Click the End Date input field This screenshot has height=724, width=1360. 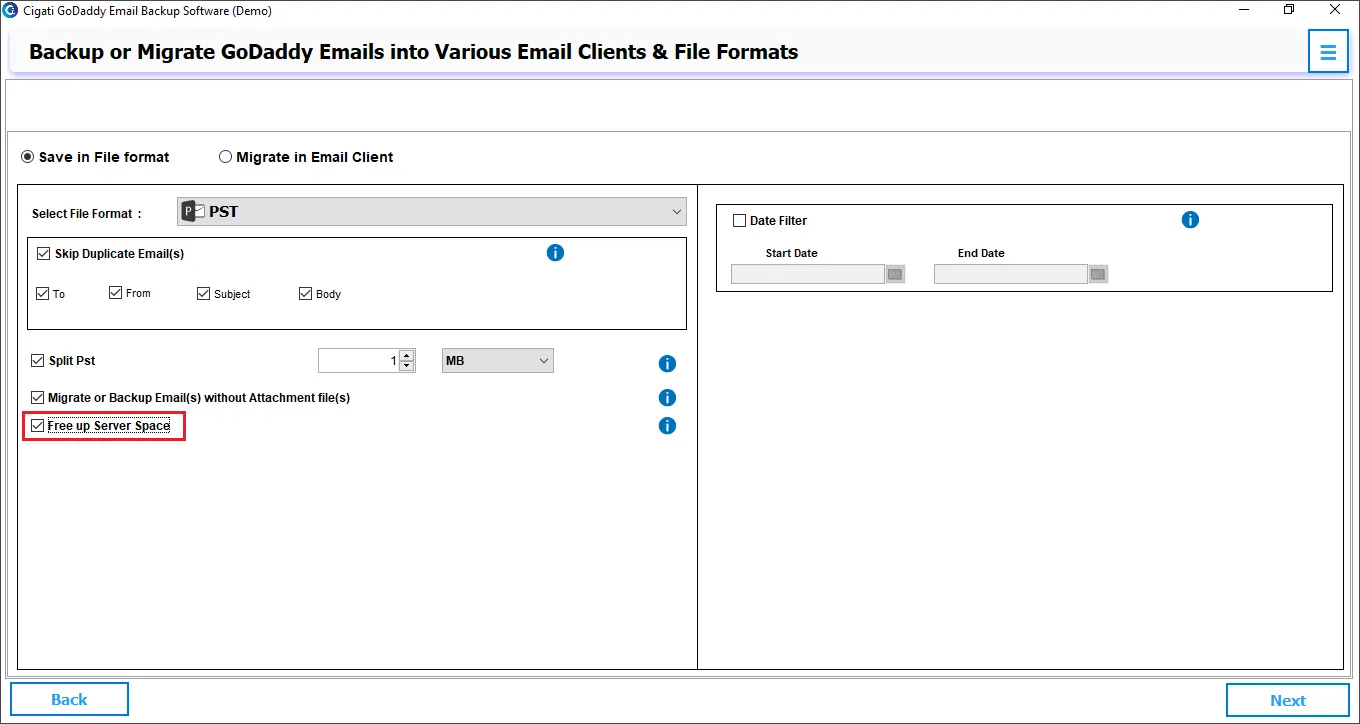pos(1011,274)
